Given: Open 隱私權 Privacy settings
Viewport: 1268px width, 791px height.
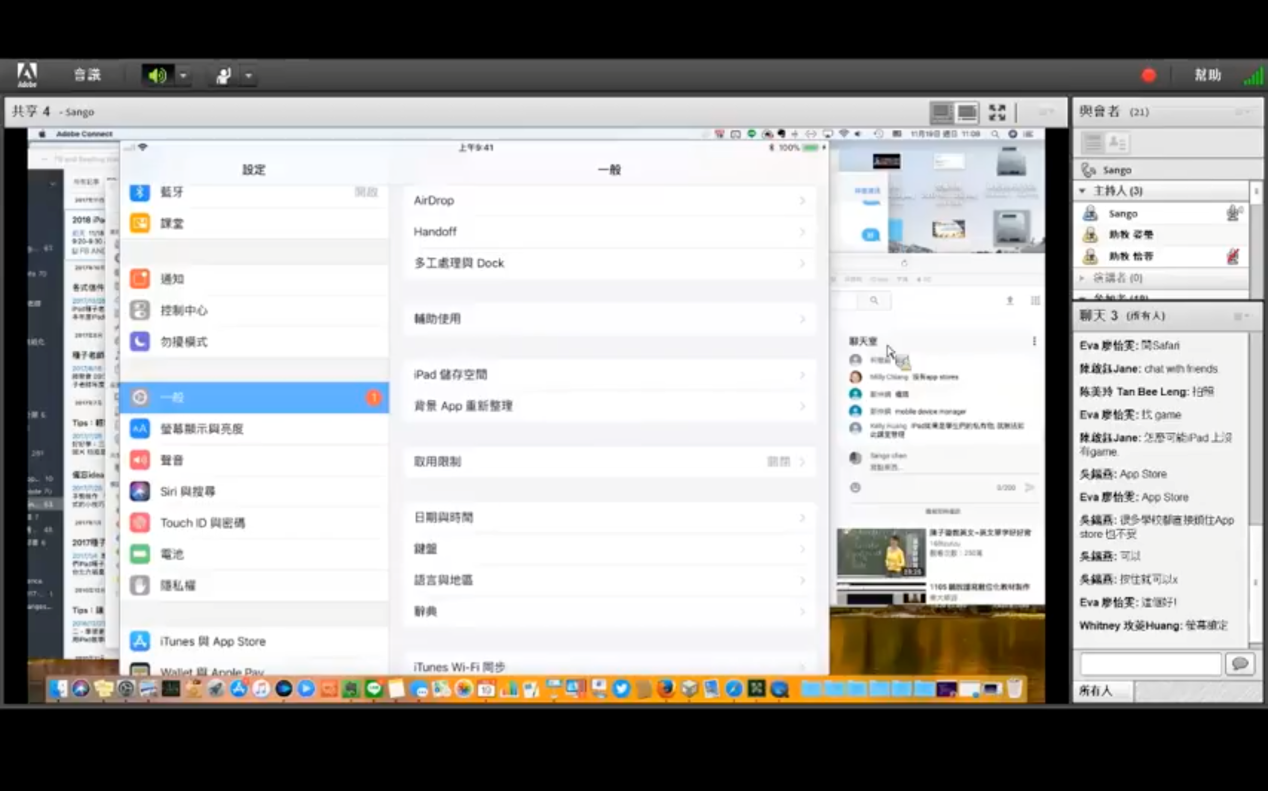Looking at the screenshot, I should coord(254,585).
